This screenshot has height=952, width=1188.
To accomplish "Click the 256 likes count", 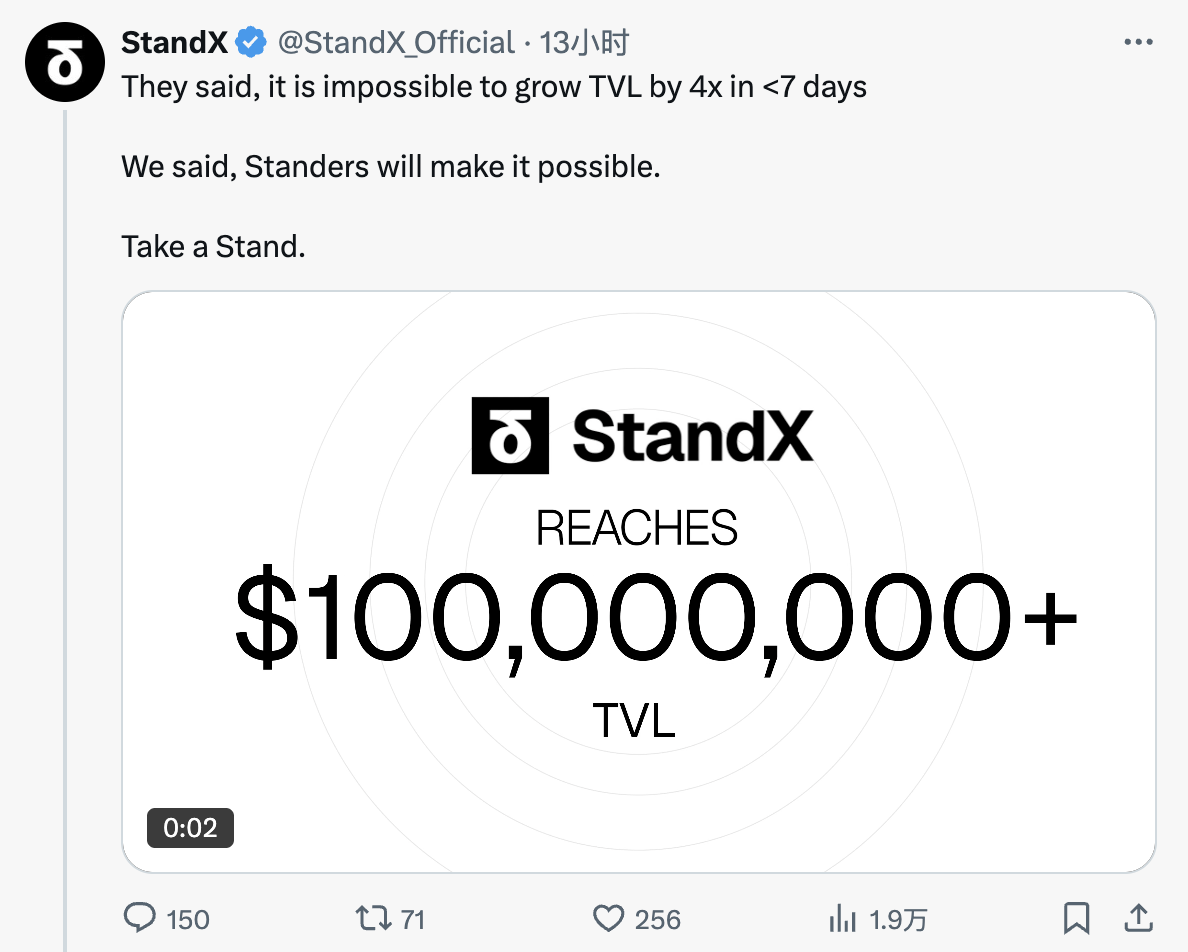I will [x=658, y=919].
